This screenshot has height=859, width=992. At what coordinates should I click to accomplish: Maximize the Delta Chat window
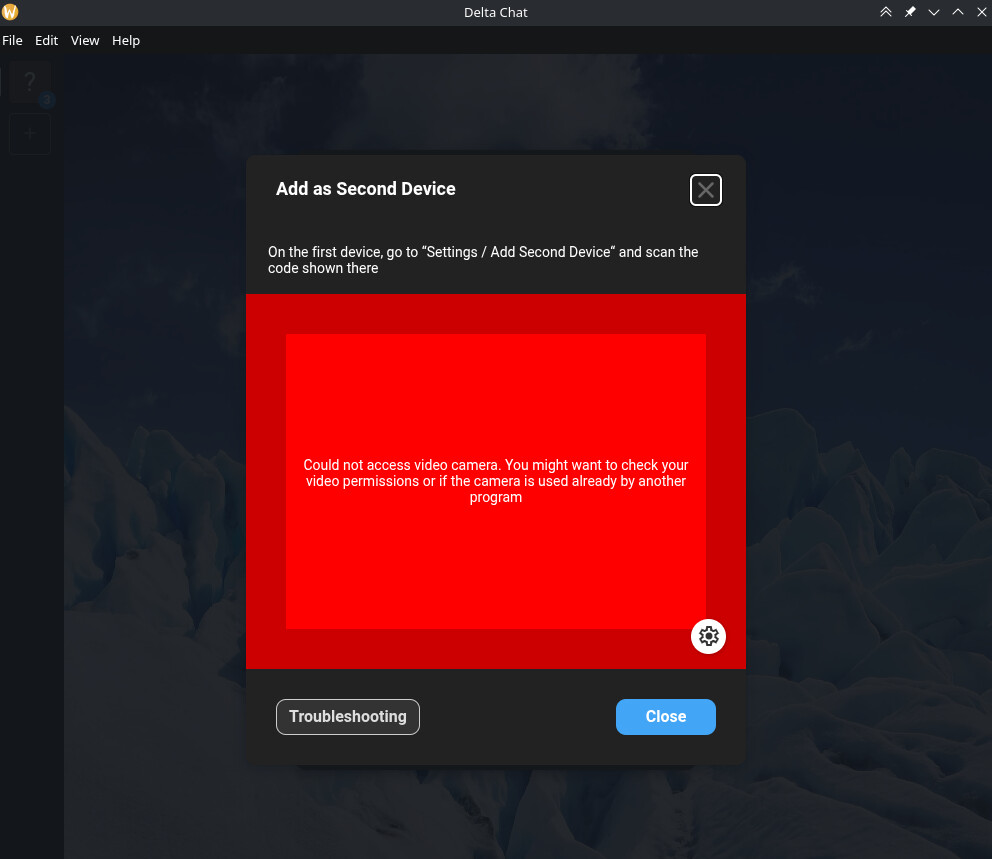(957, 13)
